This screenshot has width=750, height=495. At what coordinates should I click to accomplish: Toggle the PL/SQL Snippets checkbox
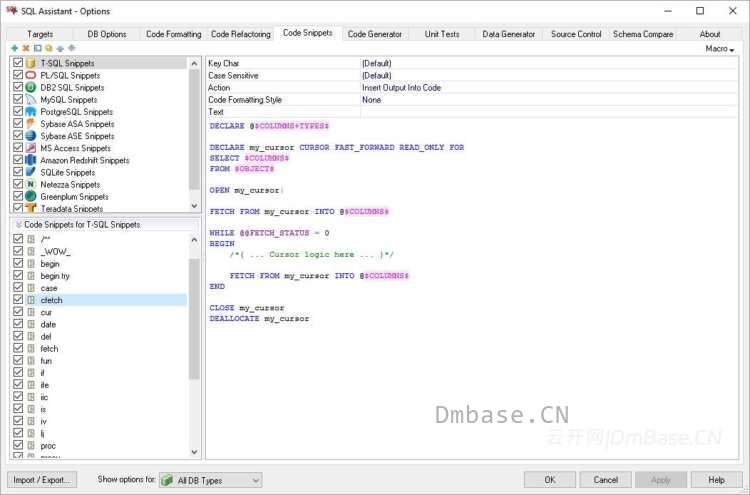(x=18, y=75)
